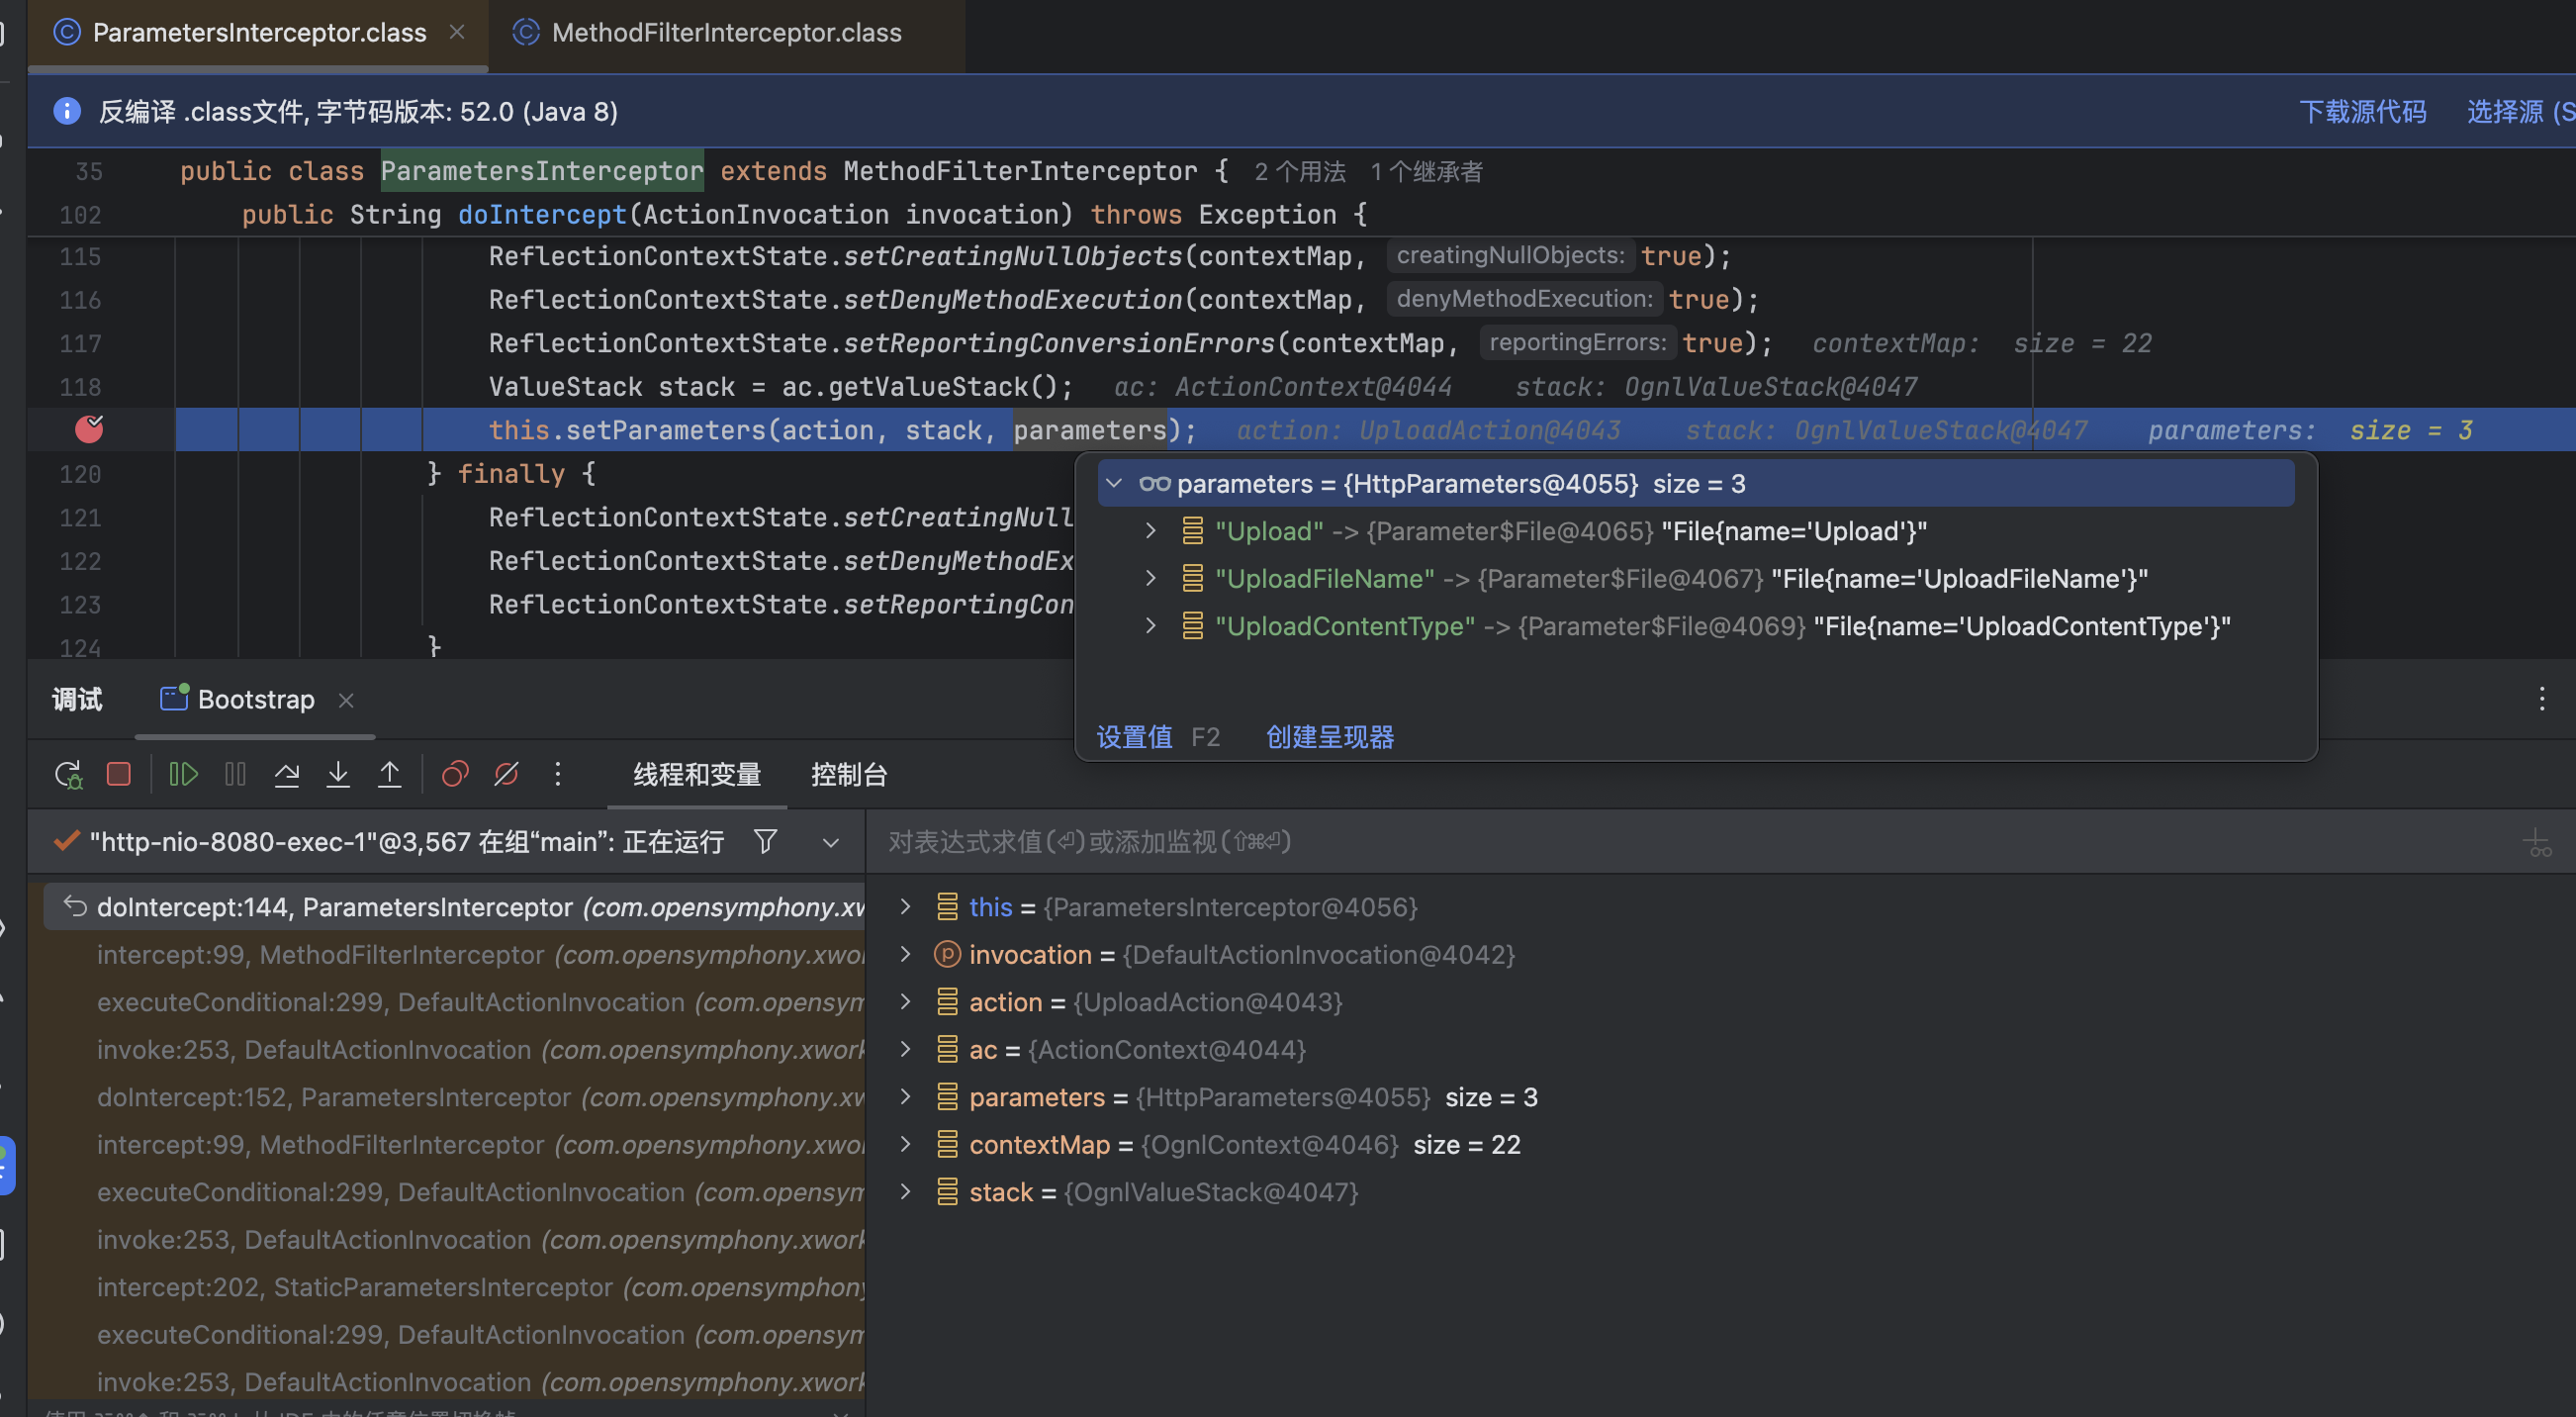Step into the method call
This screenshot has height=1417, width=2576.
tap(339, 773)
